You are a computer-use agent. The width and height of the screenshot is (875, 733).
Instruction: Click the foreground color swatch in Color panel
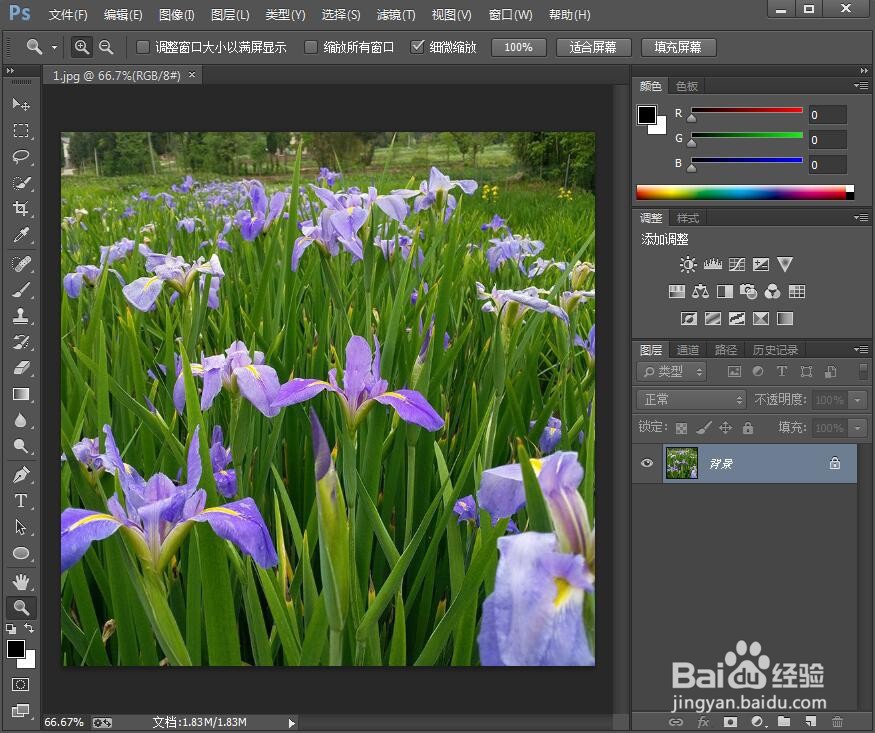click(x=647, y=115)
